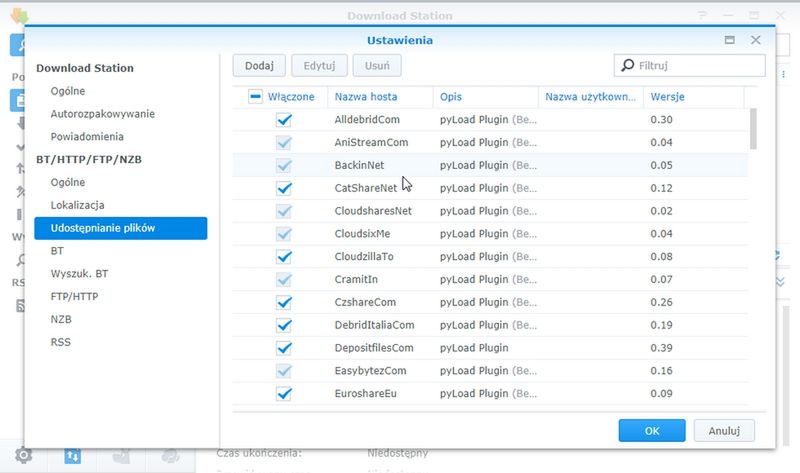Toggle the AniStreamCom checkbox
The width and height of the screenshot is (800, 473).
[x=284, y=142]
